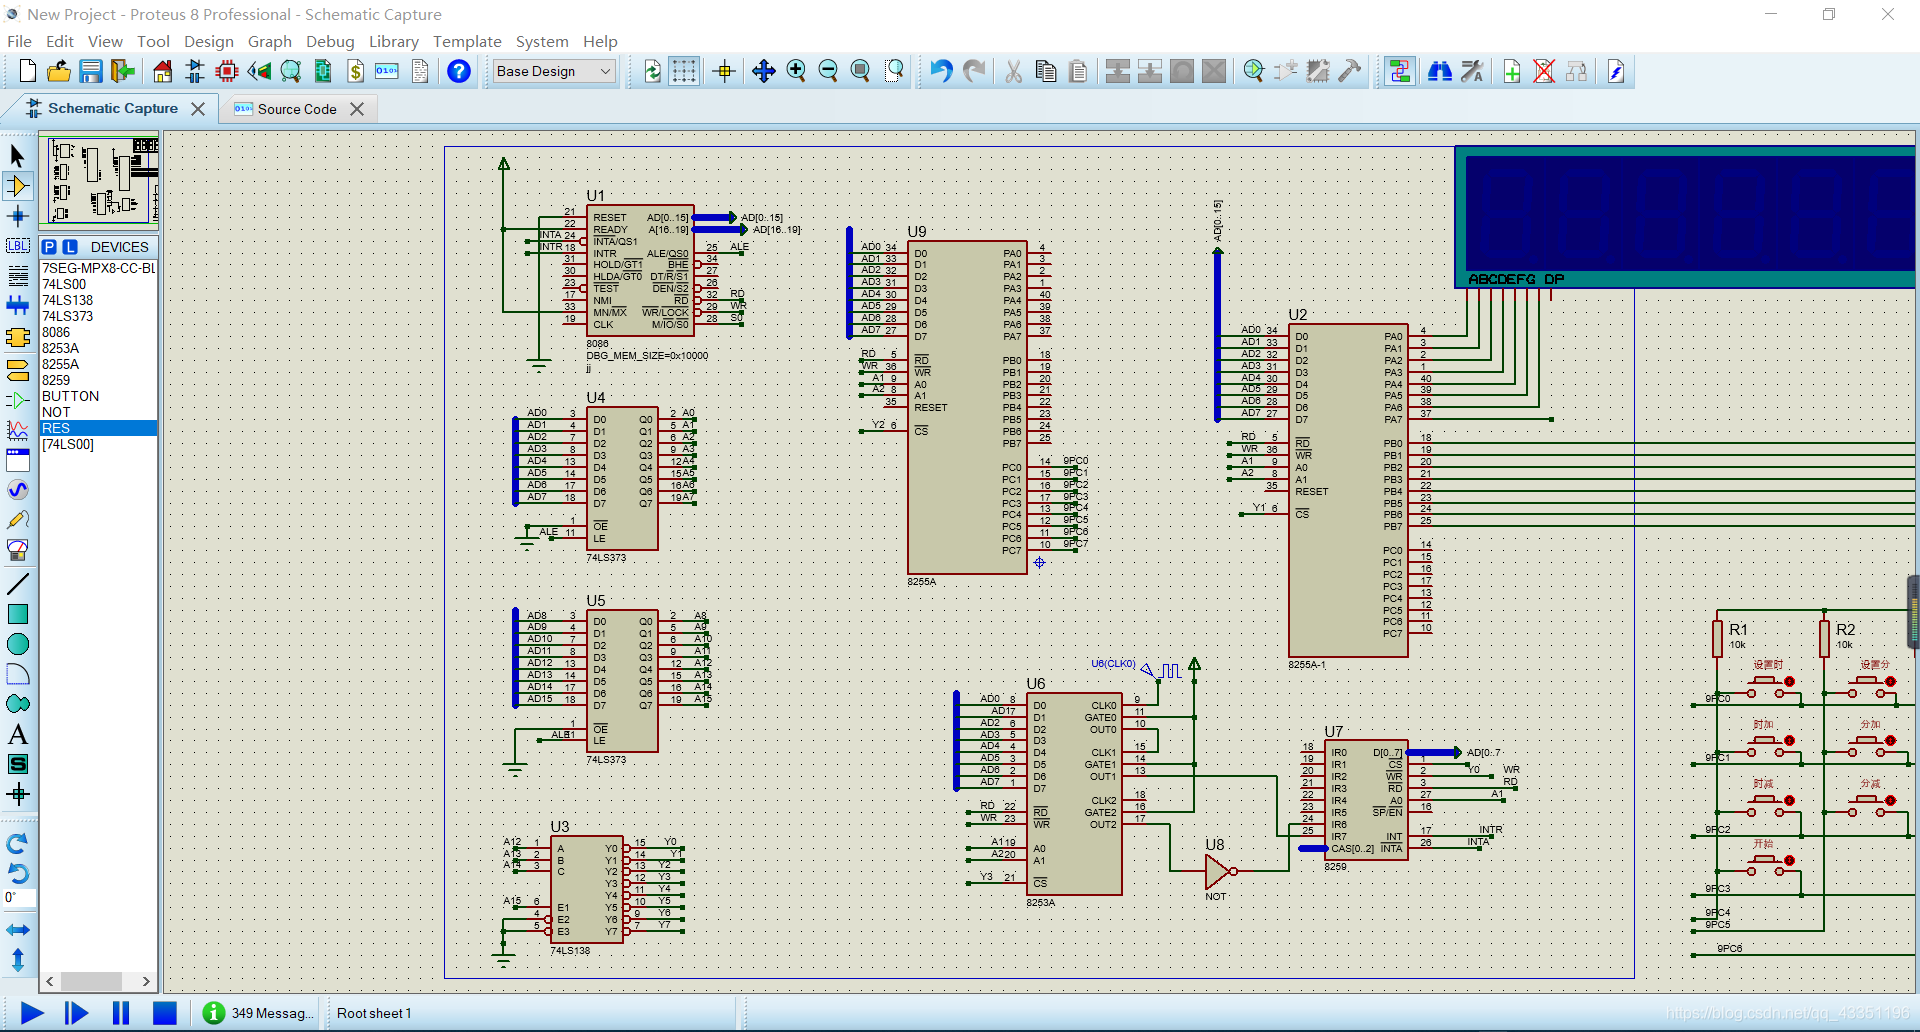The height and width of the screenshot is (1032, 1920).
Task: Toggle the X-mirror horizontal flip icon
Action: tap(18, 930)
